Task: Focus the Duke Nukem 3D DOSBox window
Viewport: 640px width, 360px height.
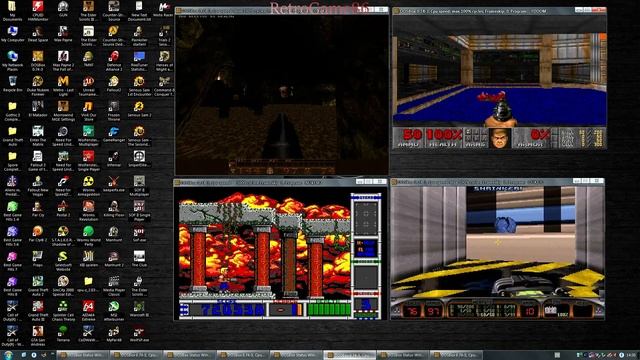Action: [497, 249]
